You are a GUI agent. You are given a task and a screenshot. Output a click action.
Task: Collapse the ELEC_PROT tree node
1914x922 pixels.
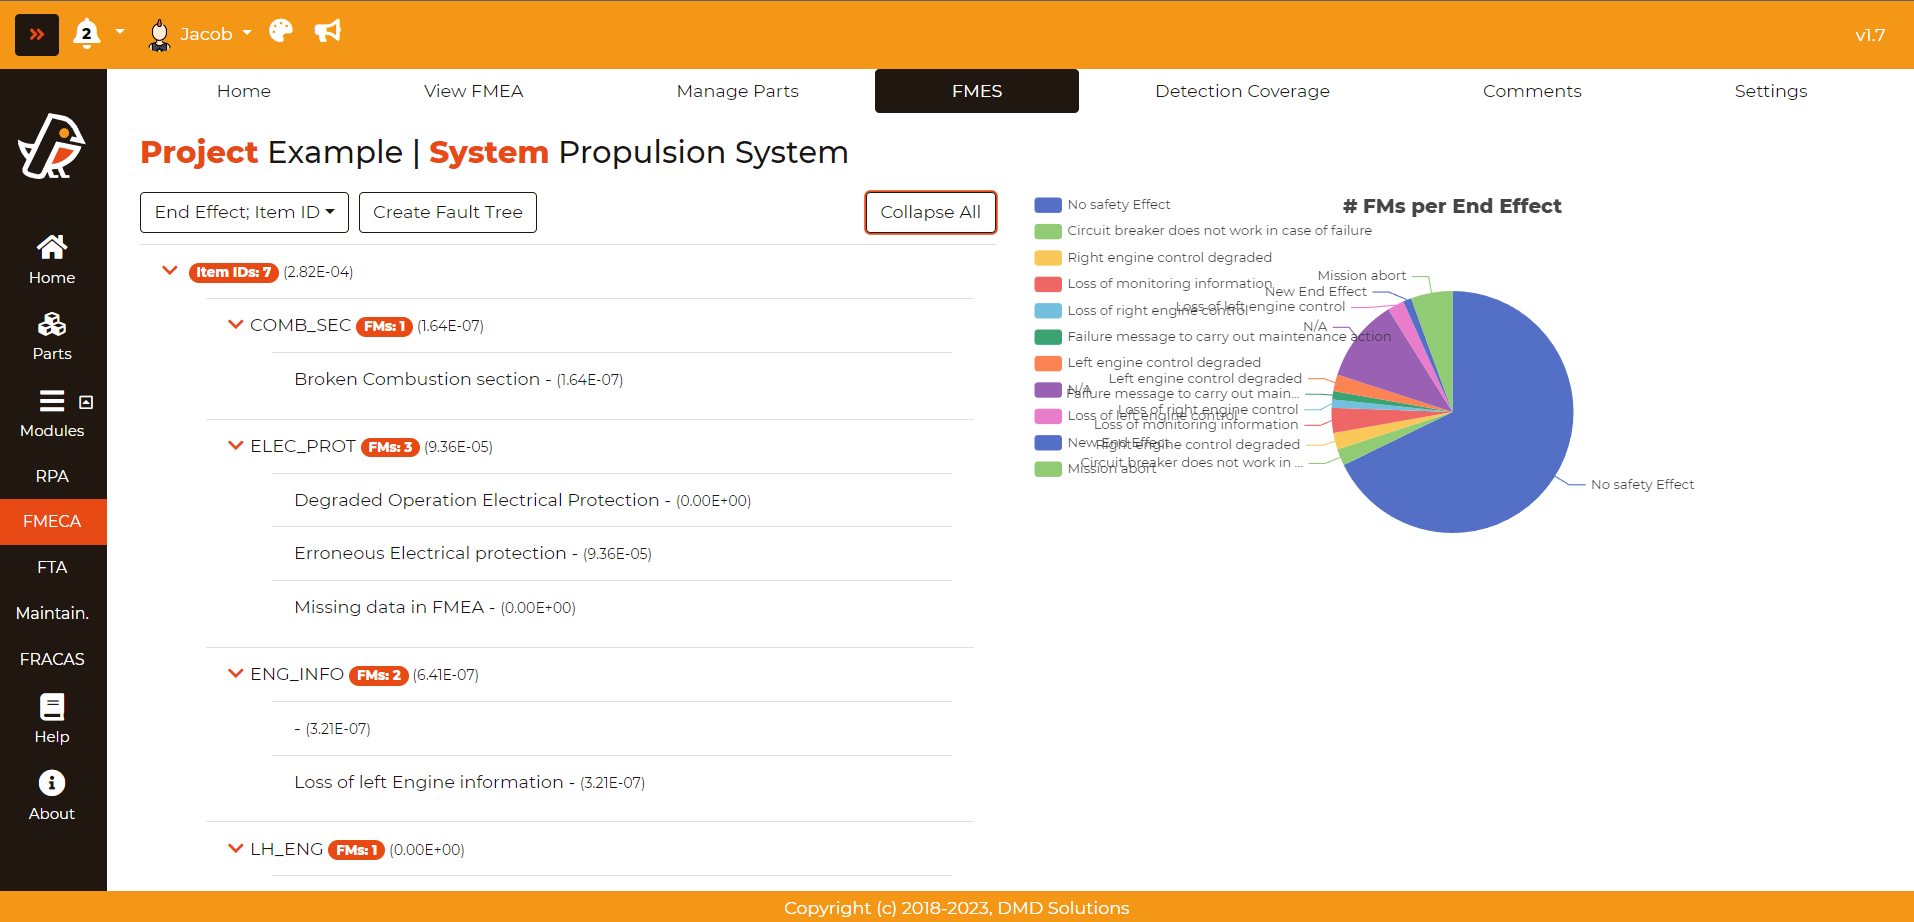tap(236, 446)
